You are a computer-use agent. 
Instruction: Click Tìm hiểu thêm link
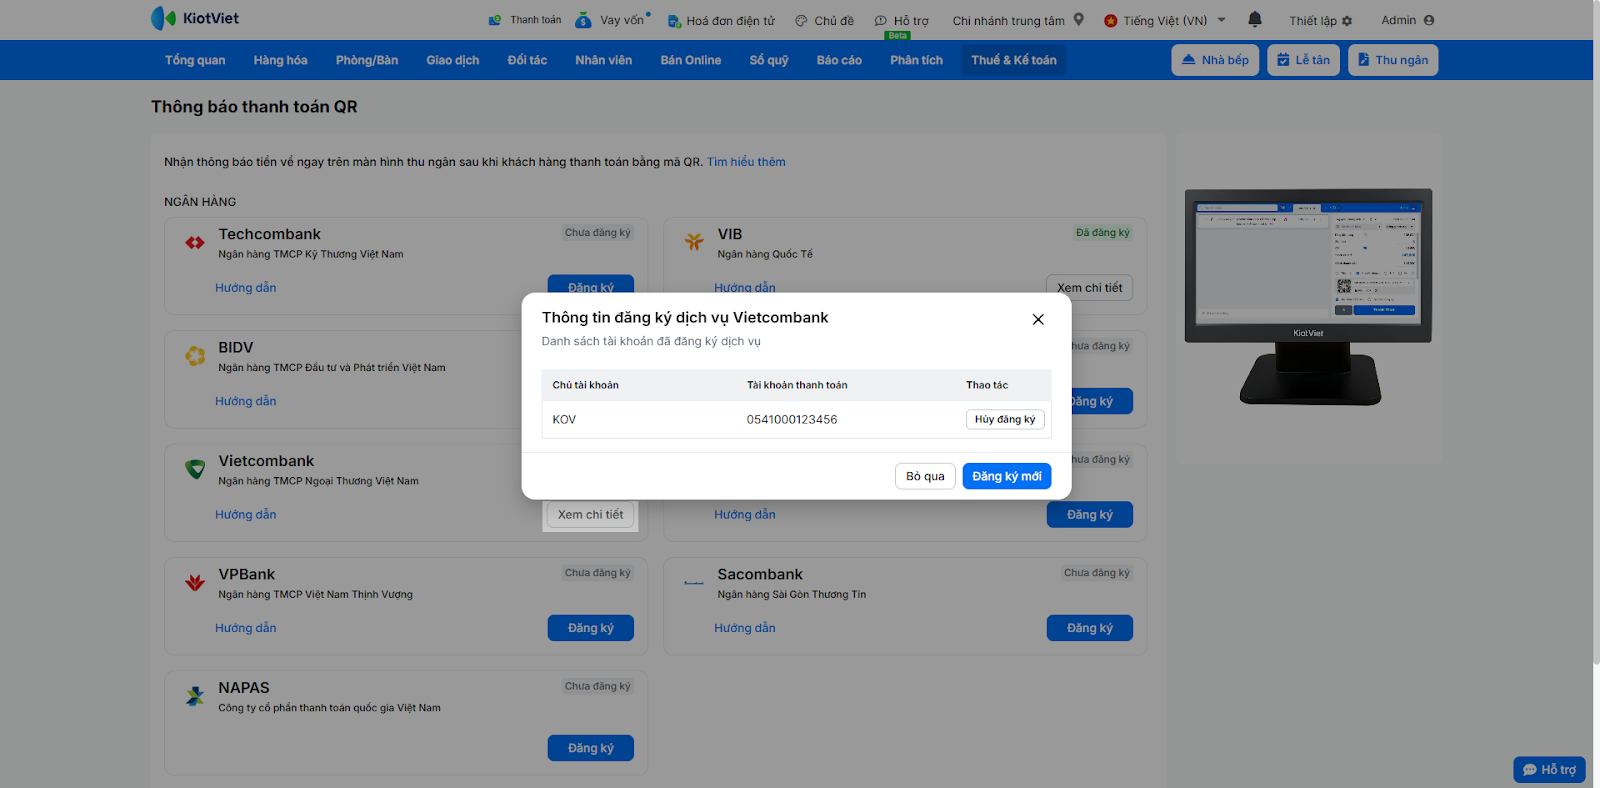pos(746,162)
